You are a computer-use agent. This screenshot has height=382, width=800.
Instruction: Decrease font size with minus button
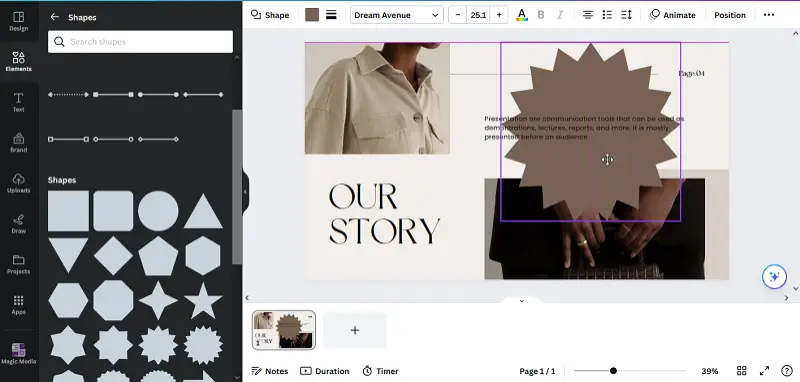[458, 15]
